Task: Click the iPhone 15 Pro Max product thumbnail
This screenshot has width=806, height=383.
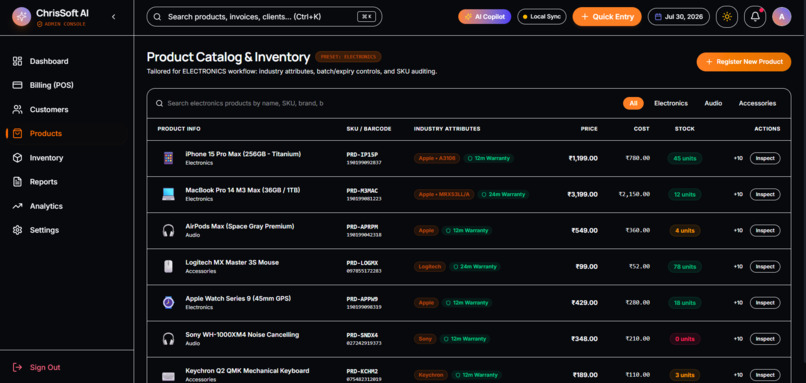Action: (168, 158)
